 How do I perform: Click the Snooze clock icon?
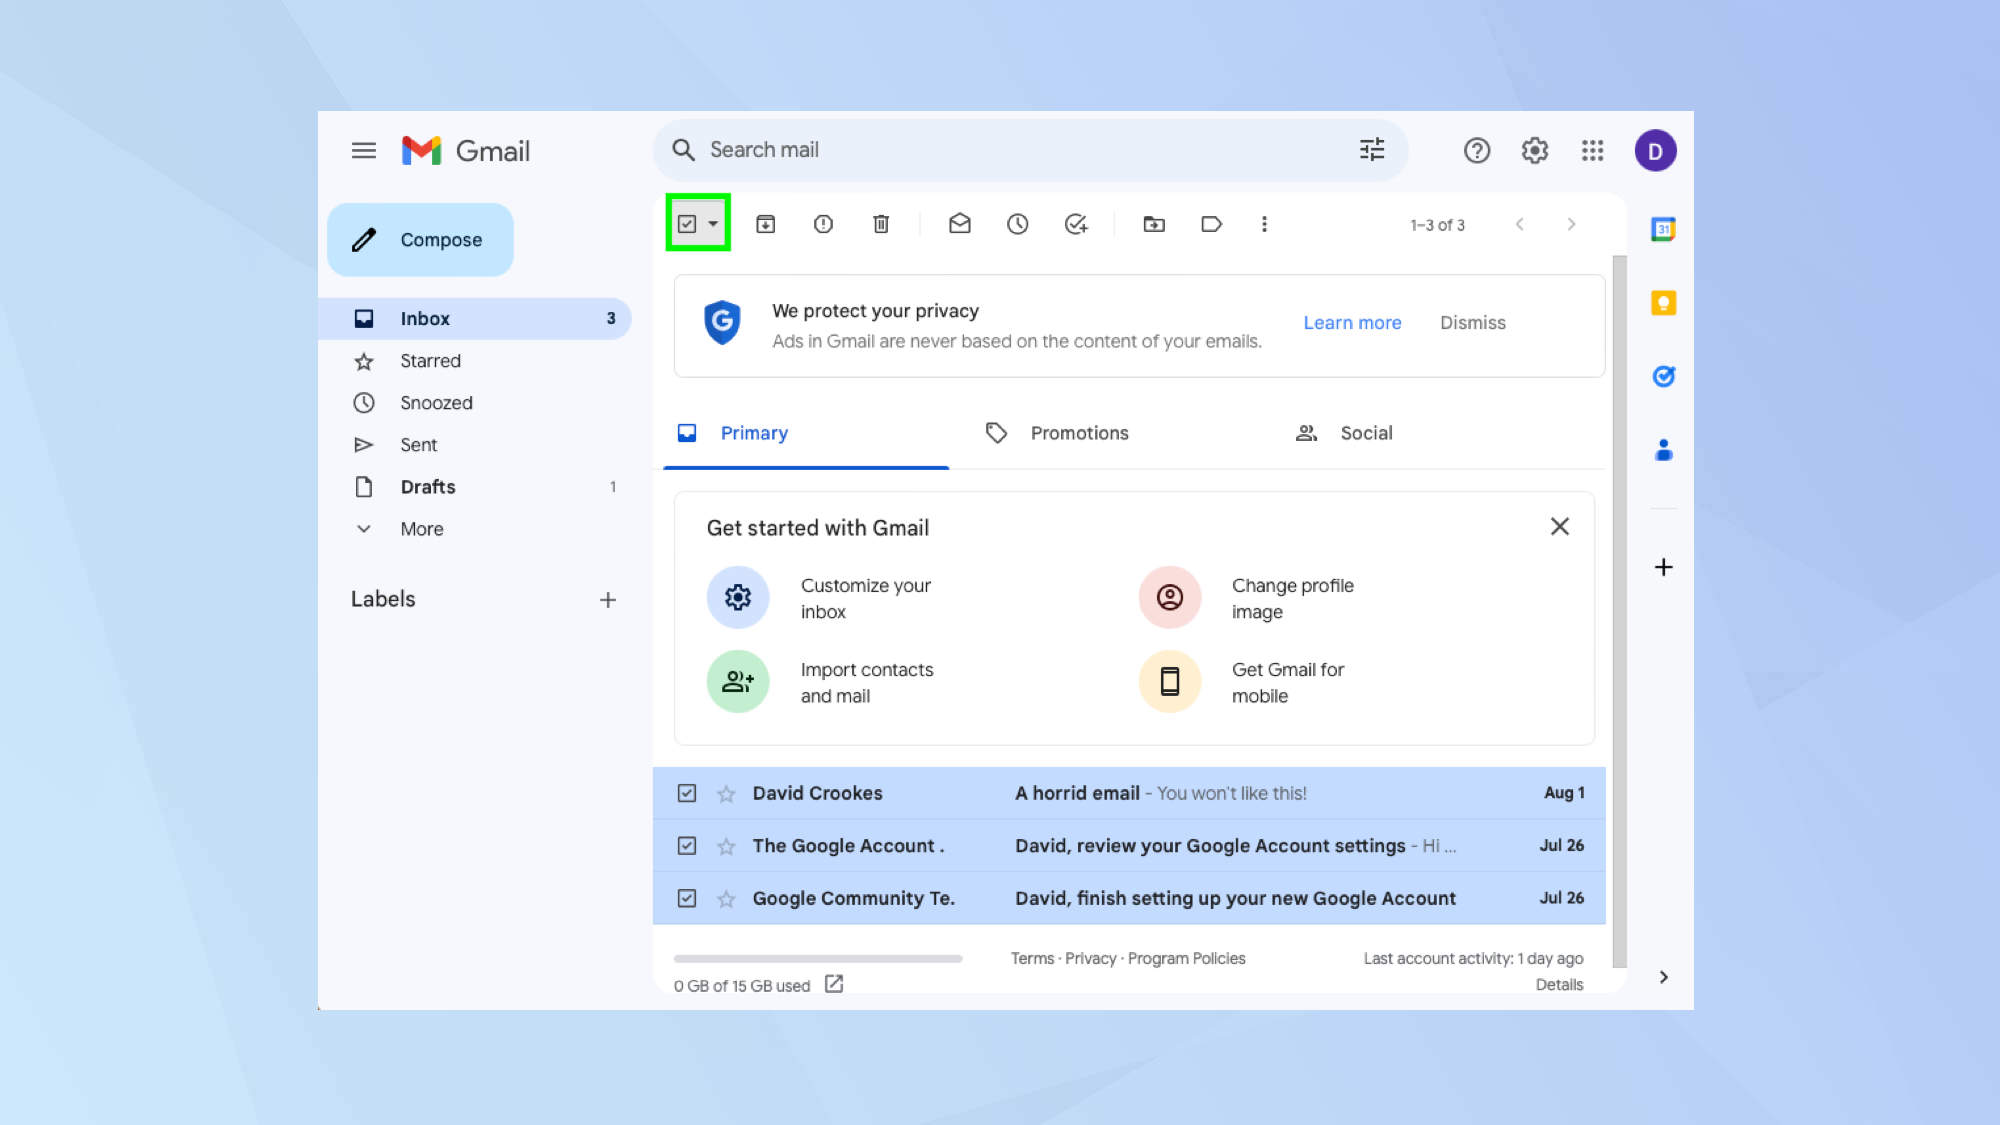point(1016,224)
